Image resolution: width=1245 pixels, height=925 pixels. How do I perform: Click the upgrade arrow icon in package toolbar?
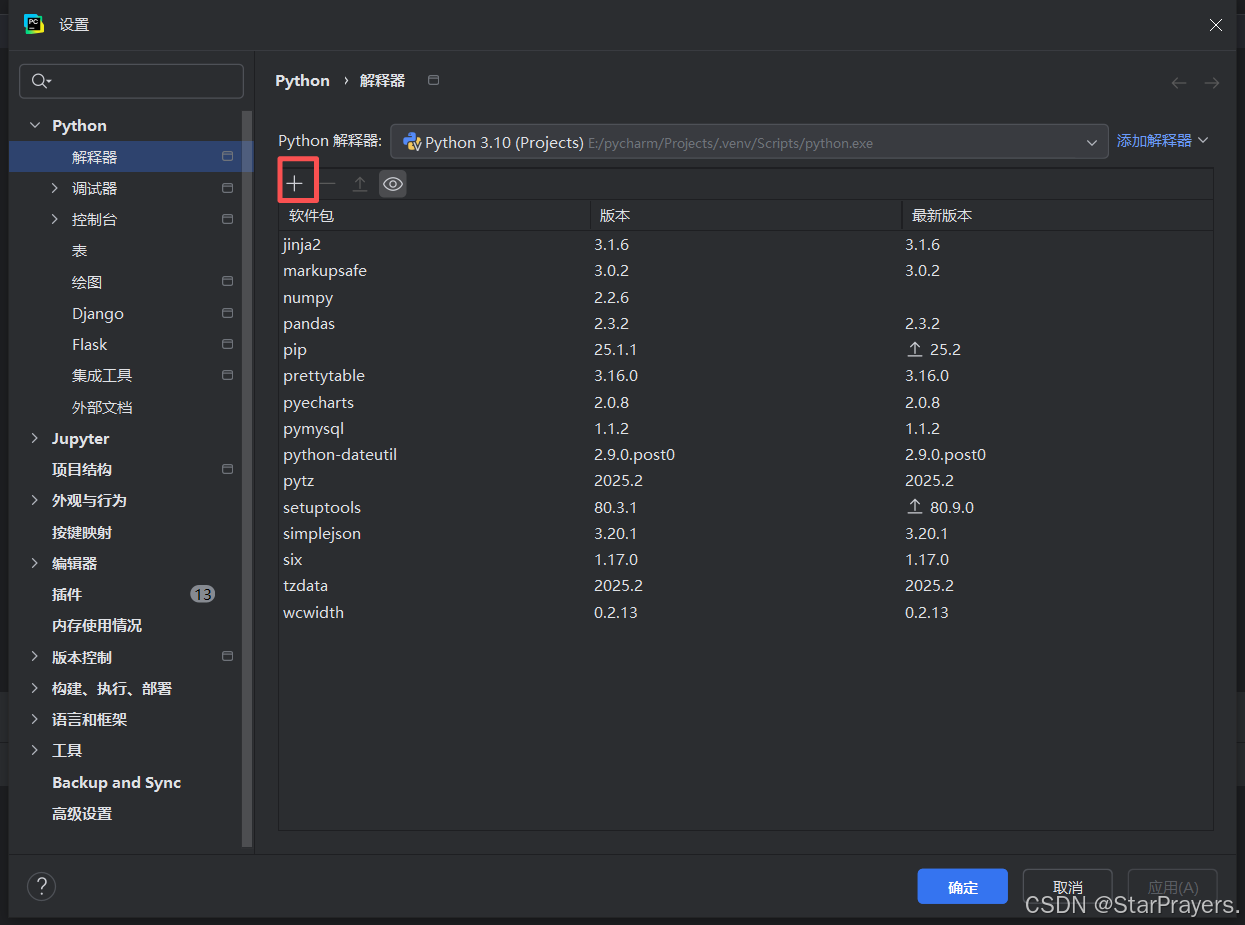(360, 184)
